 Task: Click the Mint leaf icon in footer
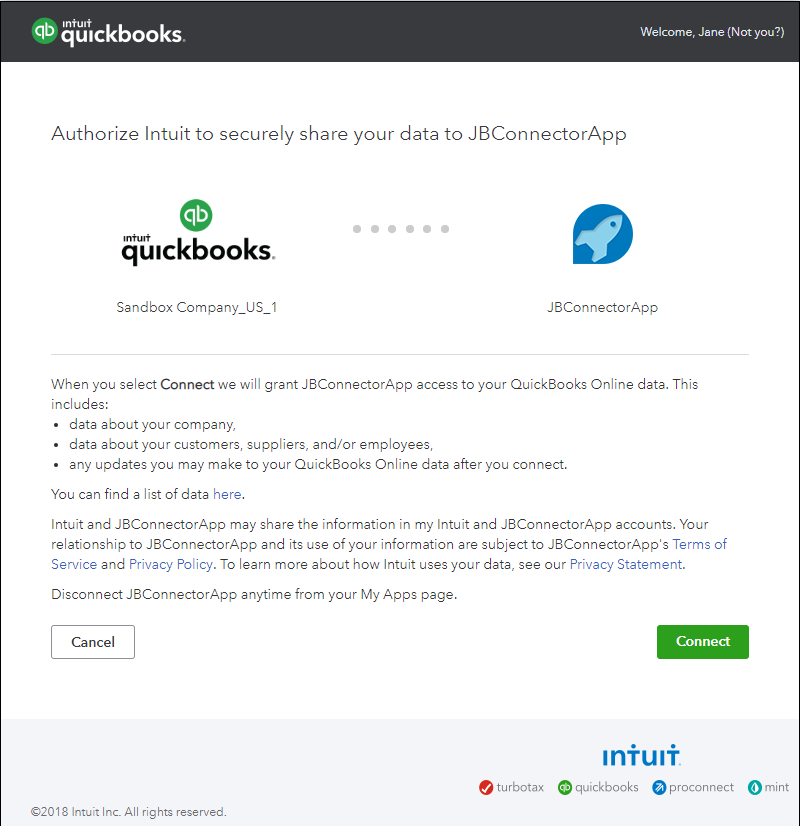pyautogui.click(x=754, y=787)
